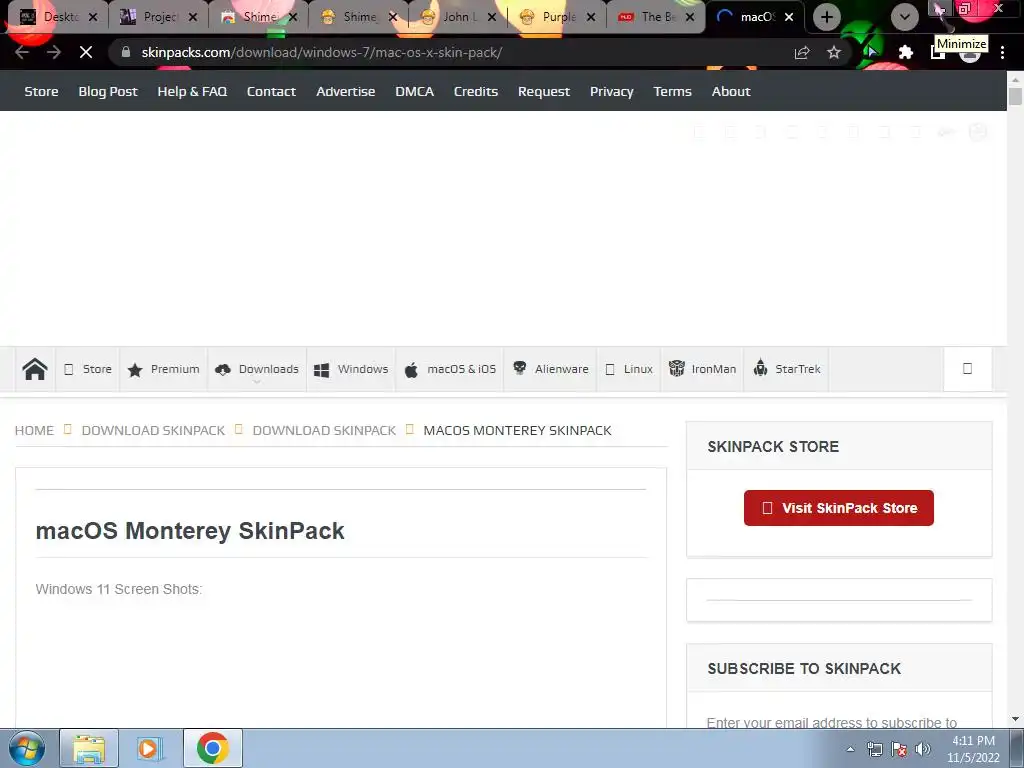Open the Alienware category
1024x768 pixels.
click(550, 369)
